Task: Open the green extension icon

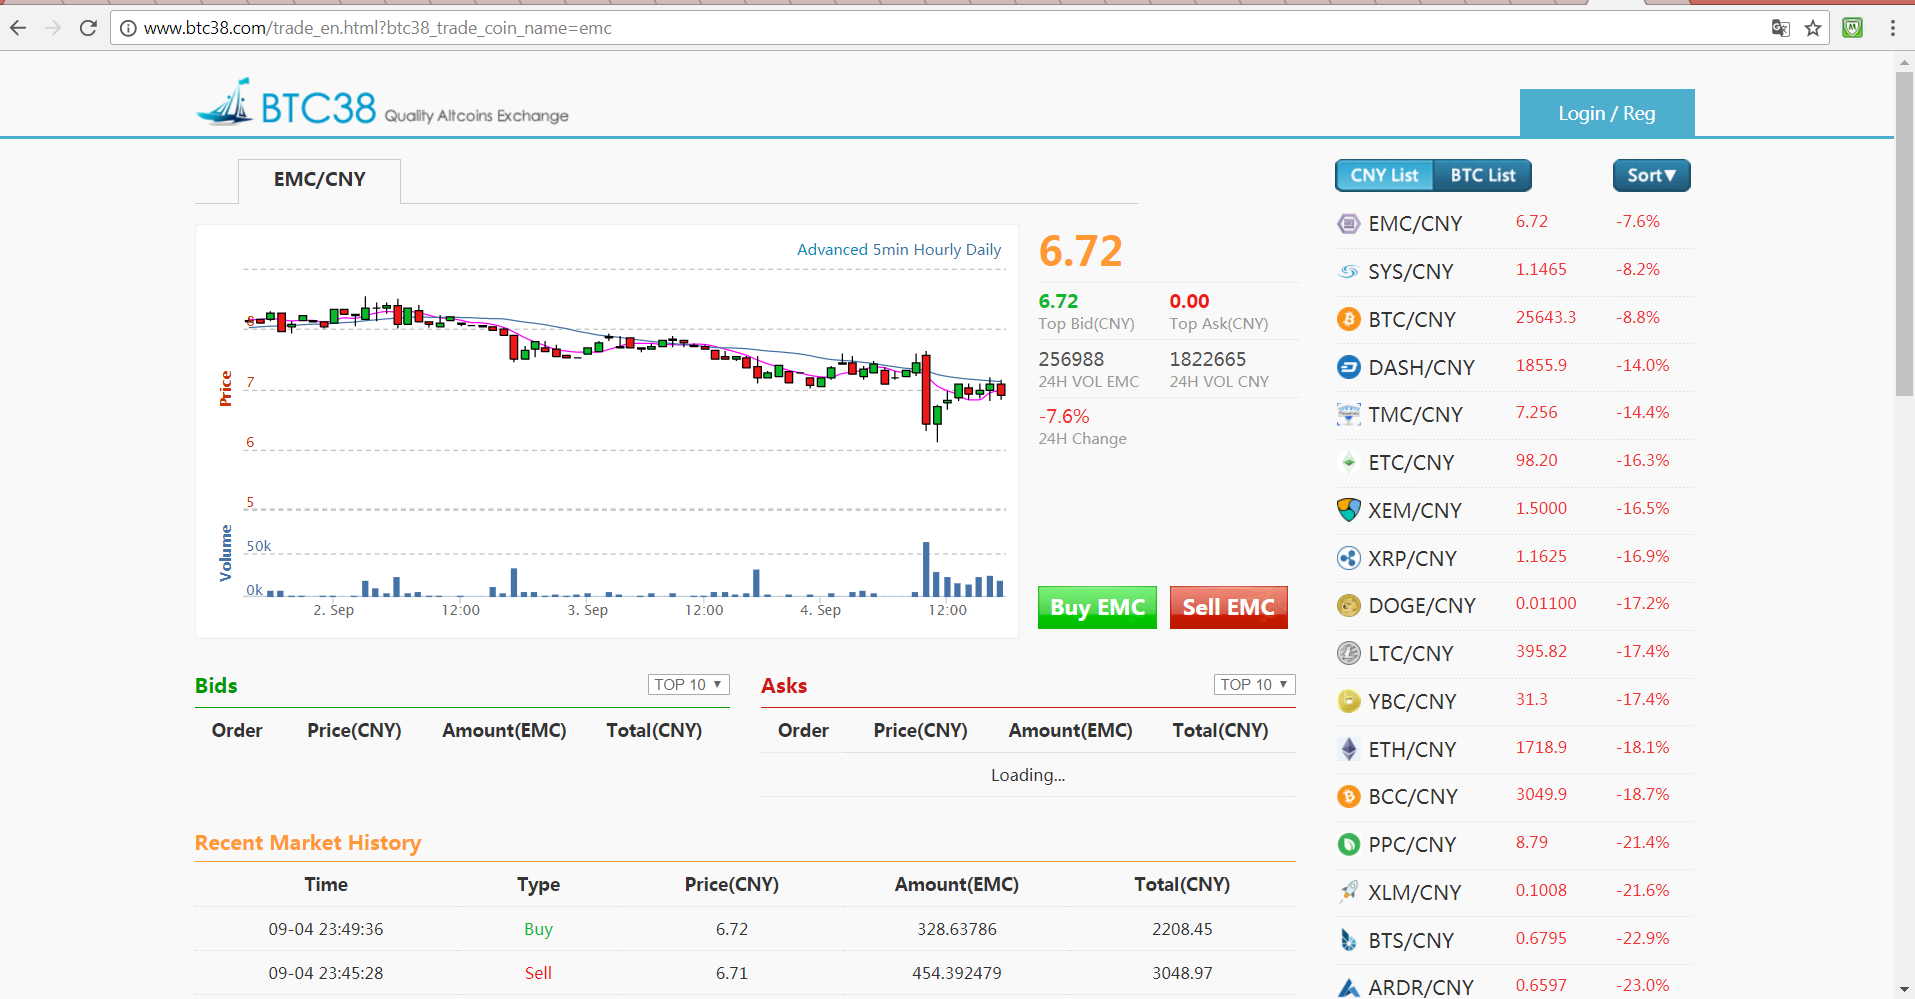Action: click(x=1853, y=28)
